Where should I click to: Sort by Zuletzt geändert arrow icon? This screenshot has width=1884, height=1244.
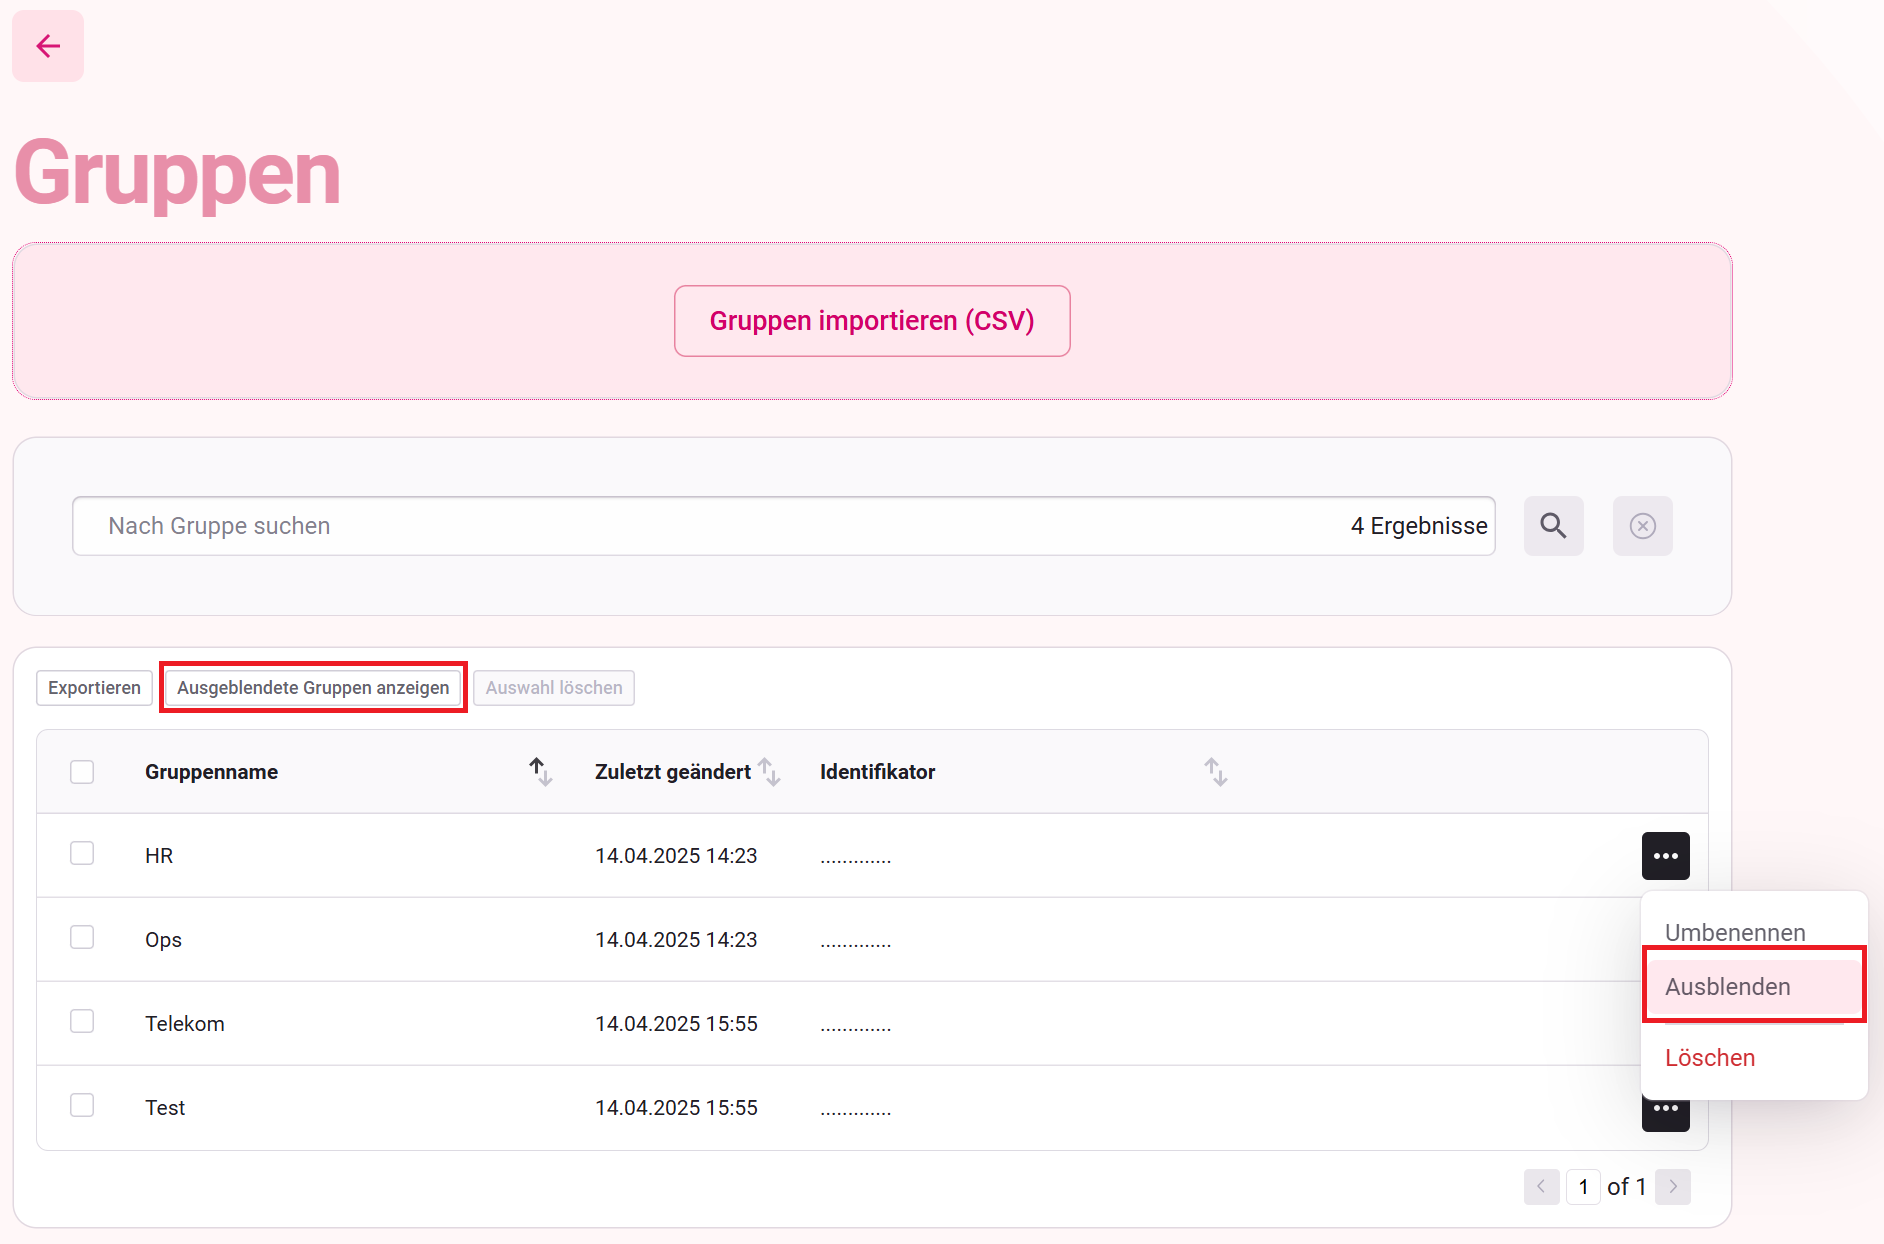click(769, 771)
